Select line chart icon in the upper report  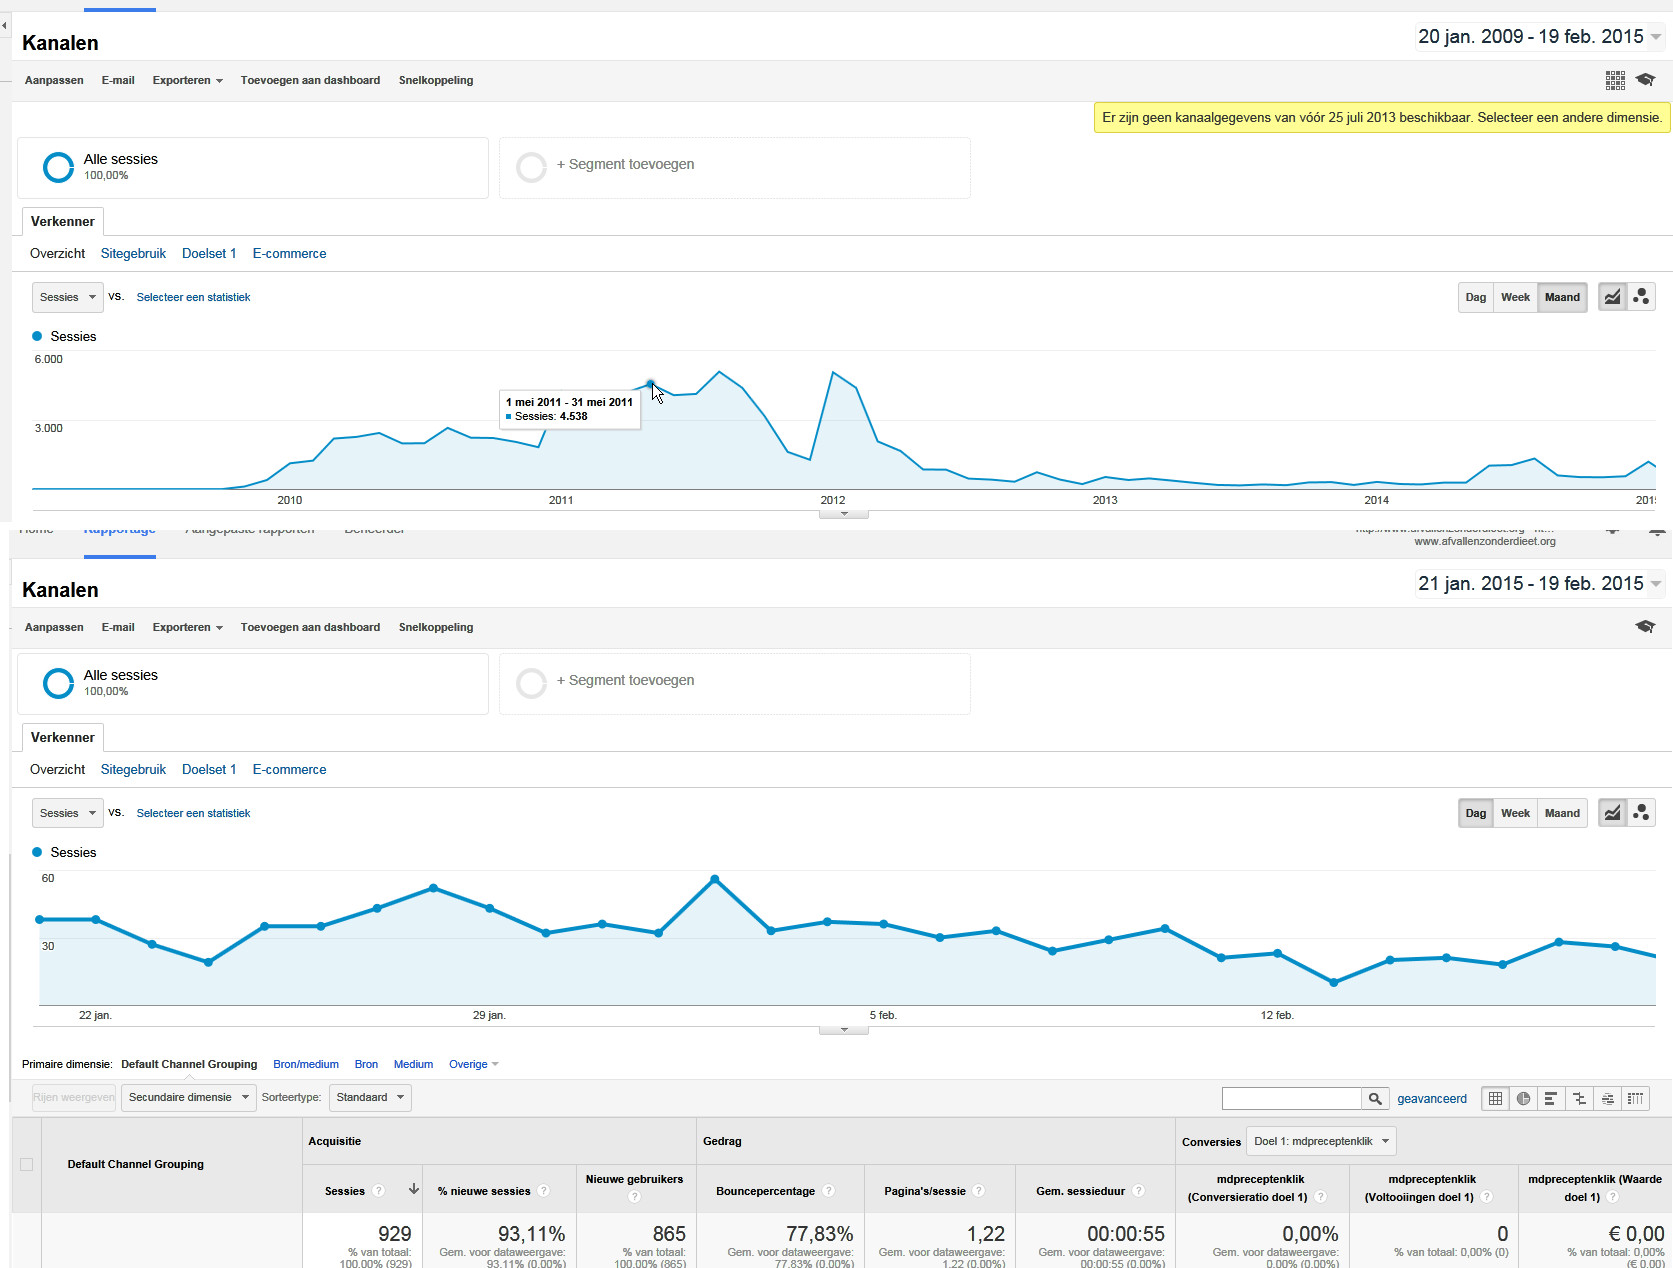pos(1612,297)
